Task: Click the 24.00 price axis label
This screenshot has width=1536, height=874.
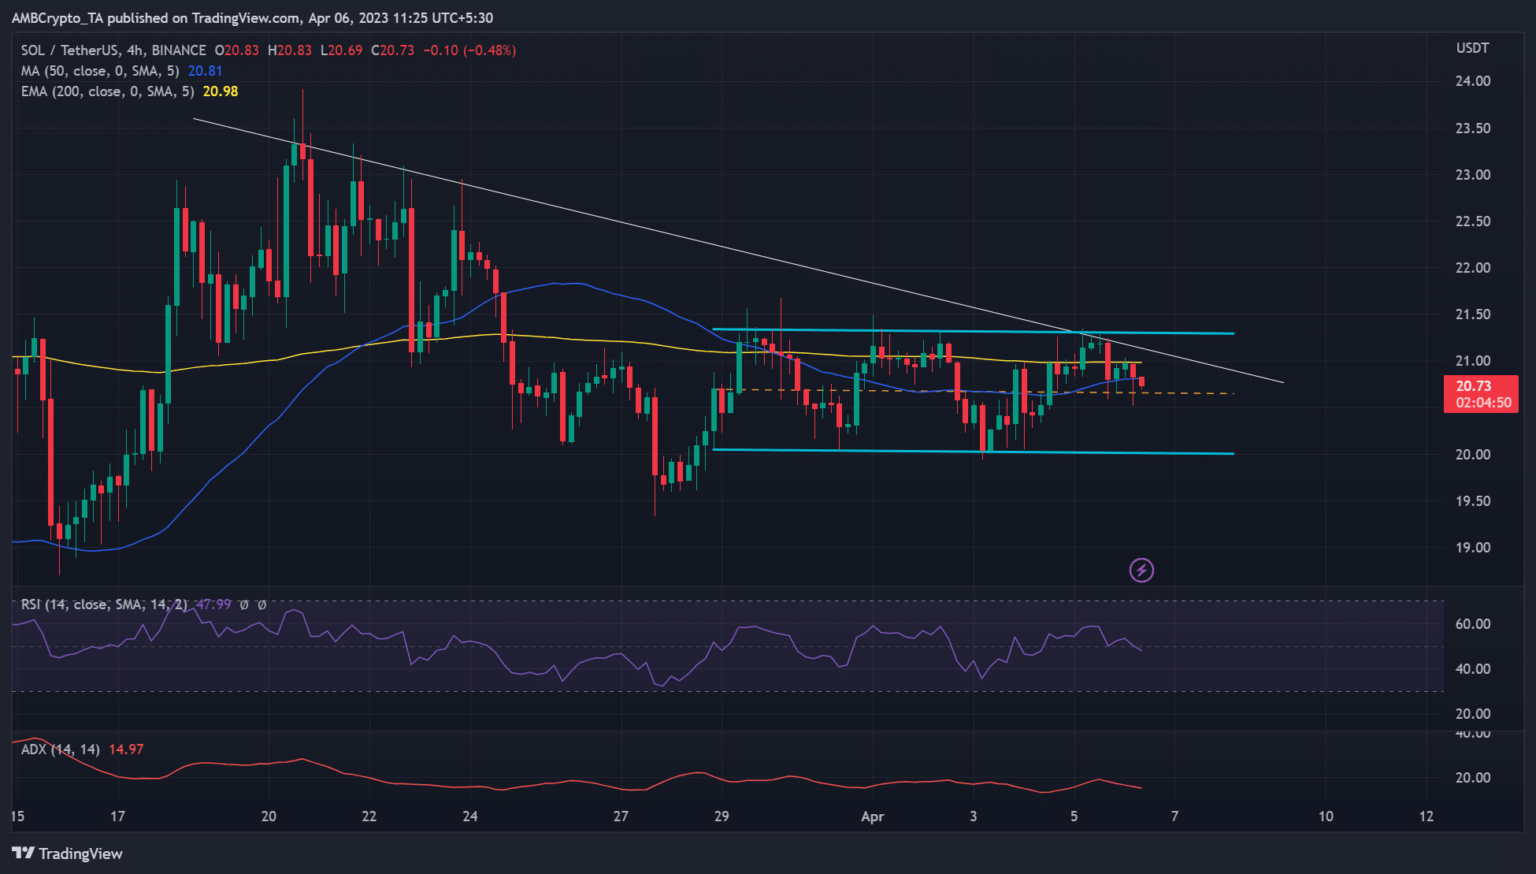Action: tap(1472, 81)
